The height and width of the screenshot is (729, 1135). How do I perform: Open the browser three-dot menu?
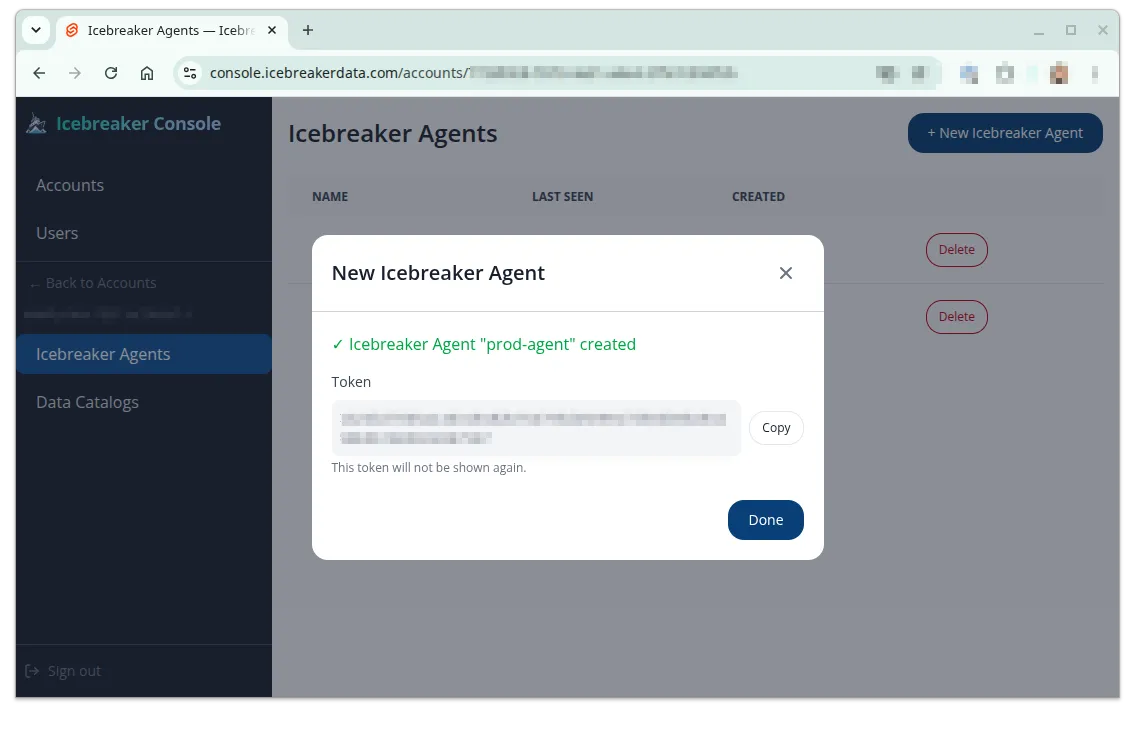pos(1094,73)
